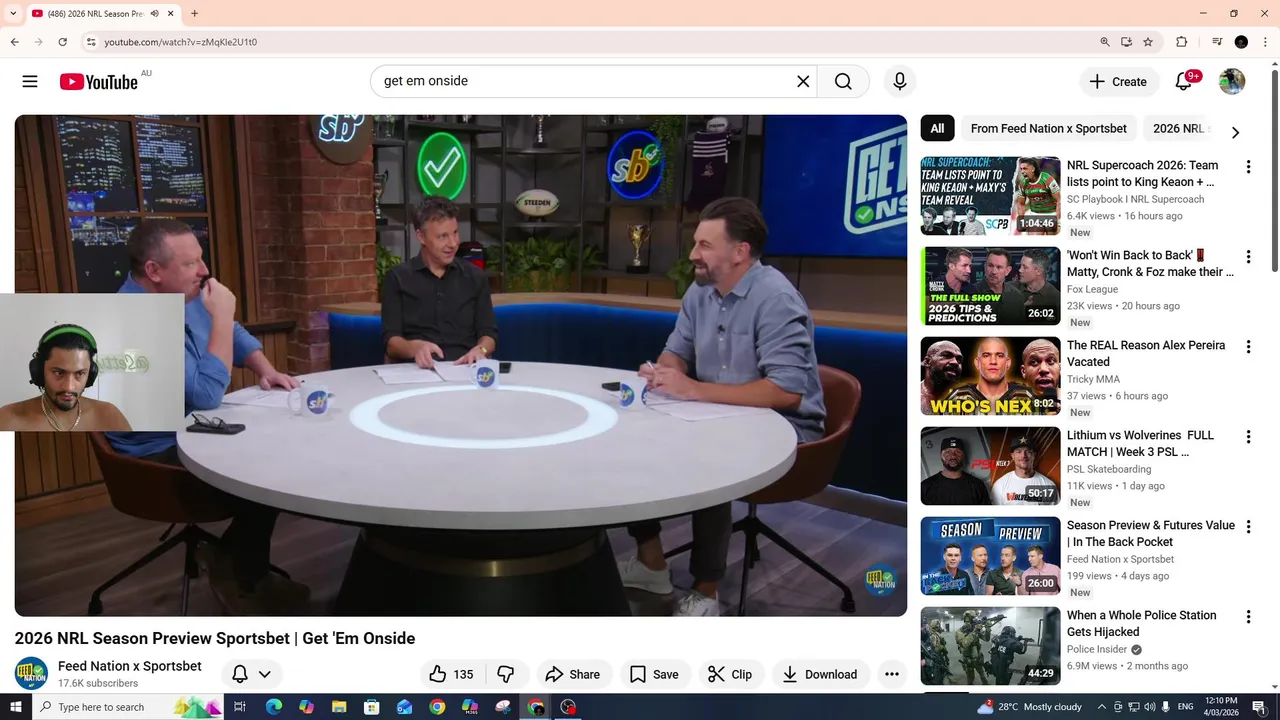Screen dimensions: 1280x720
Task: Open Windows Start menu
Action: (x=15, y=707)
